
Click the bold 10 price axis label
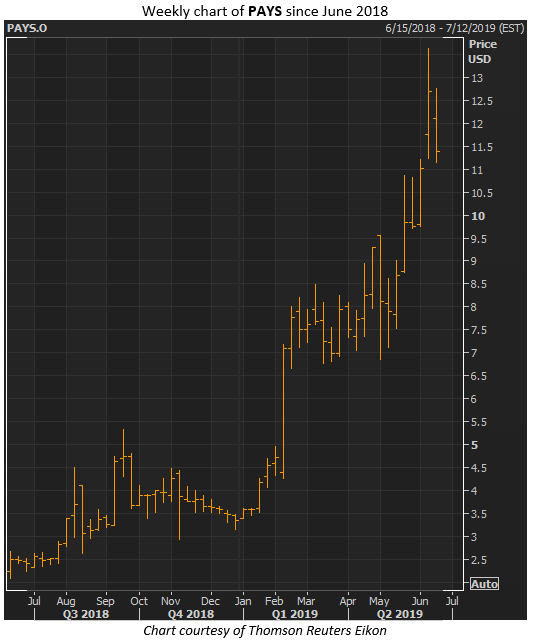point(478,216)
